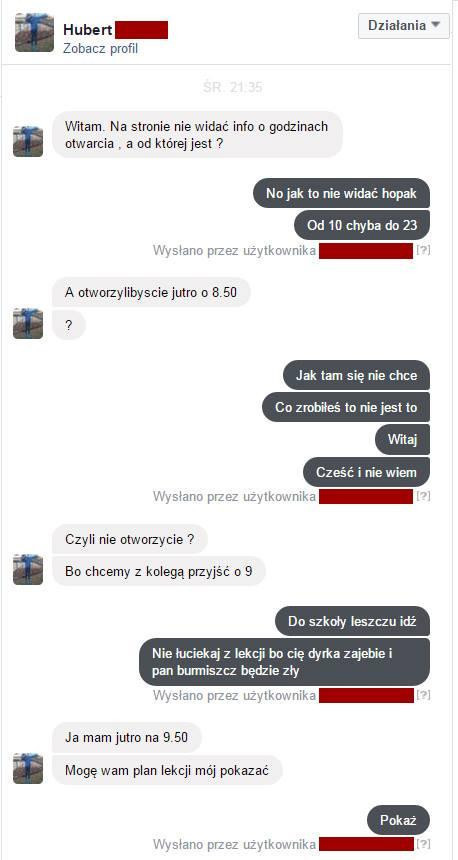Click help icon below the Pokaż message
Viewport: 458px width, 860px height.
[423, 844]
